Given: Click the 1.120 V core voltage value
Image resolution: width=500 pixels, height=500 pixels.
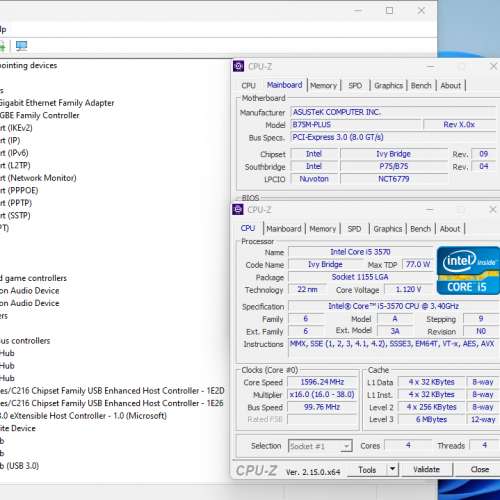Looking at the screenshot, I should (409, 290).
